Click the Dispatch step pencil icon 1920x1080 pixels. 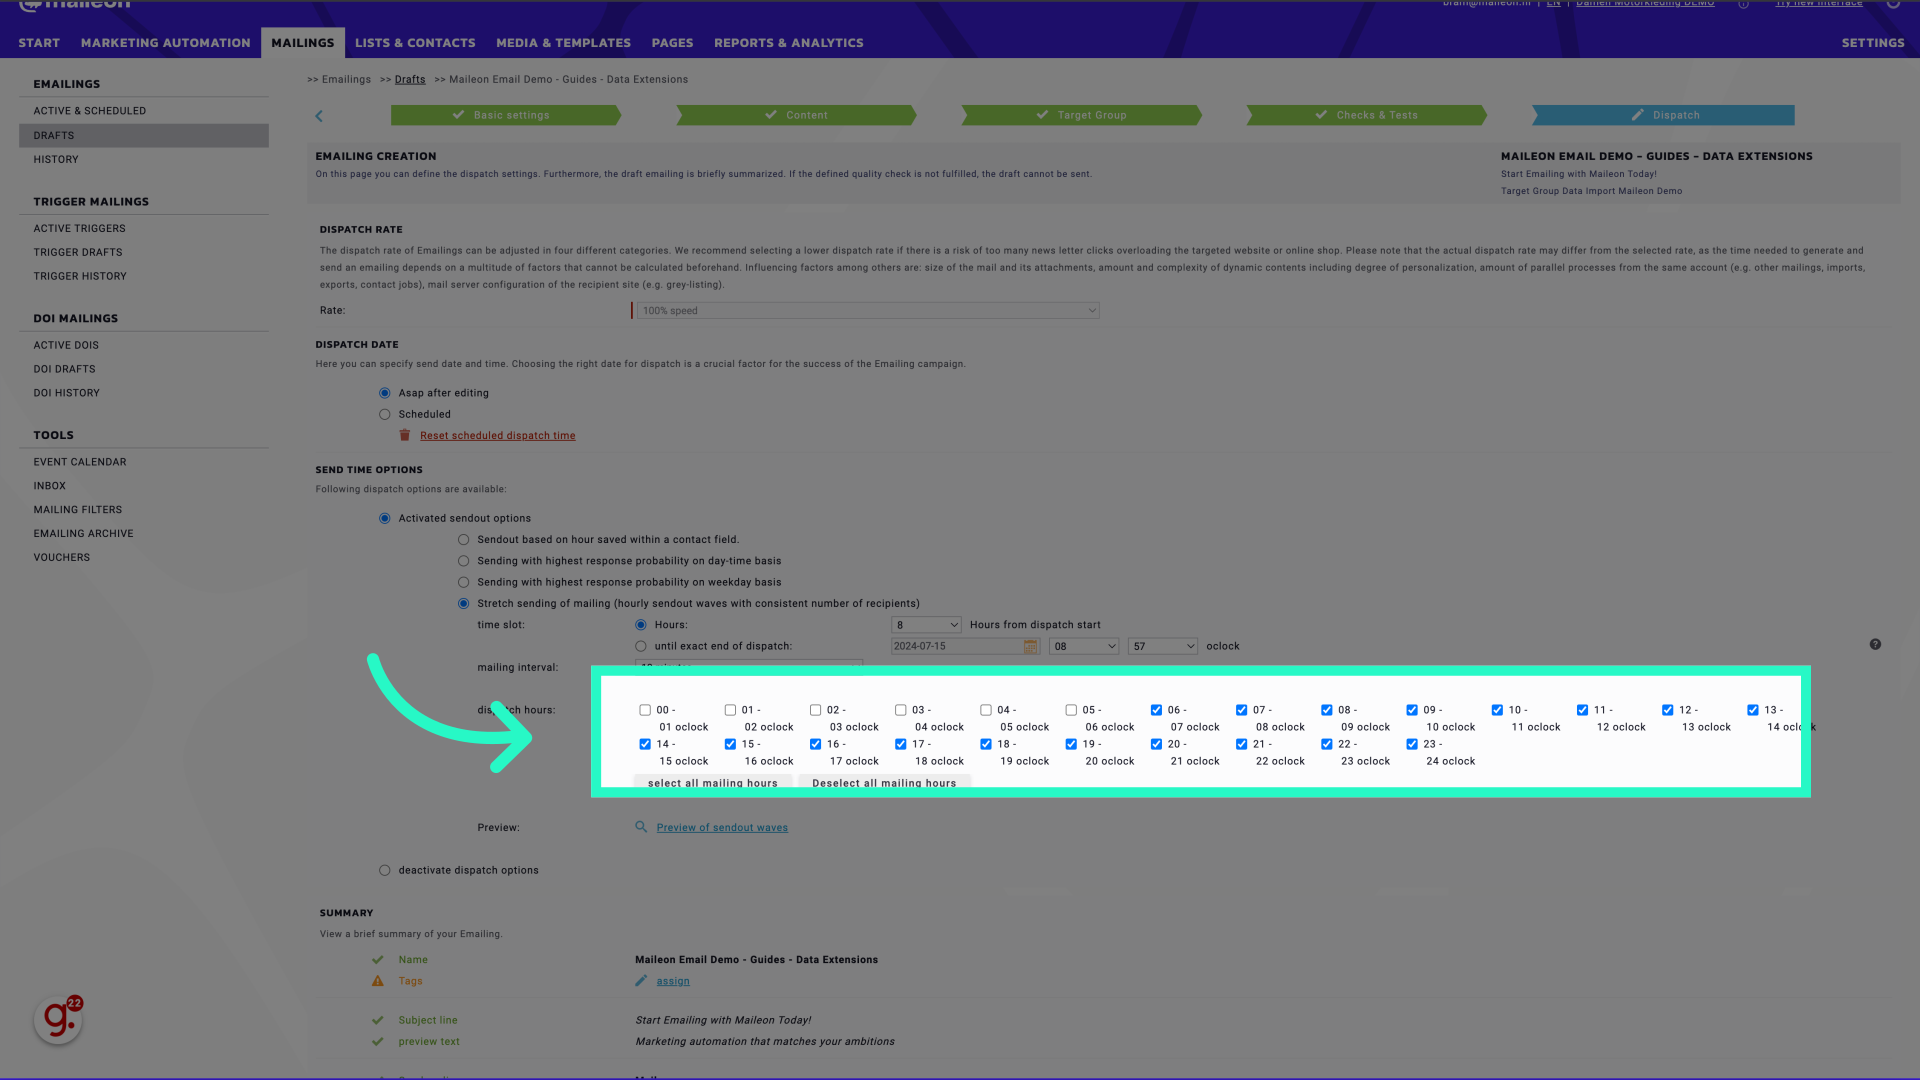(x=1638, y=115)
